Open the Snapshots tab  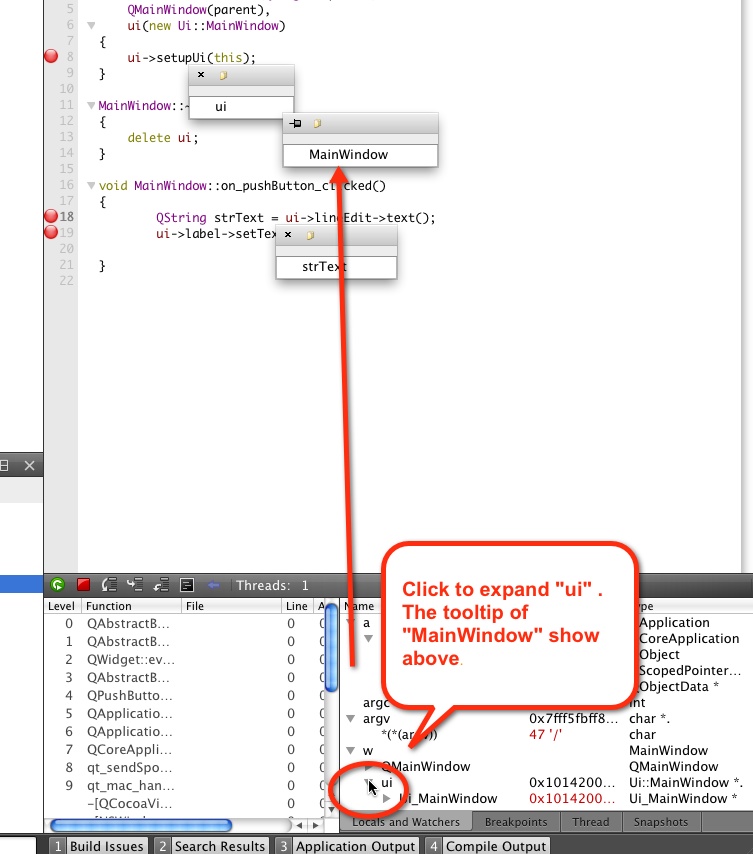660,822
